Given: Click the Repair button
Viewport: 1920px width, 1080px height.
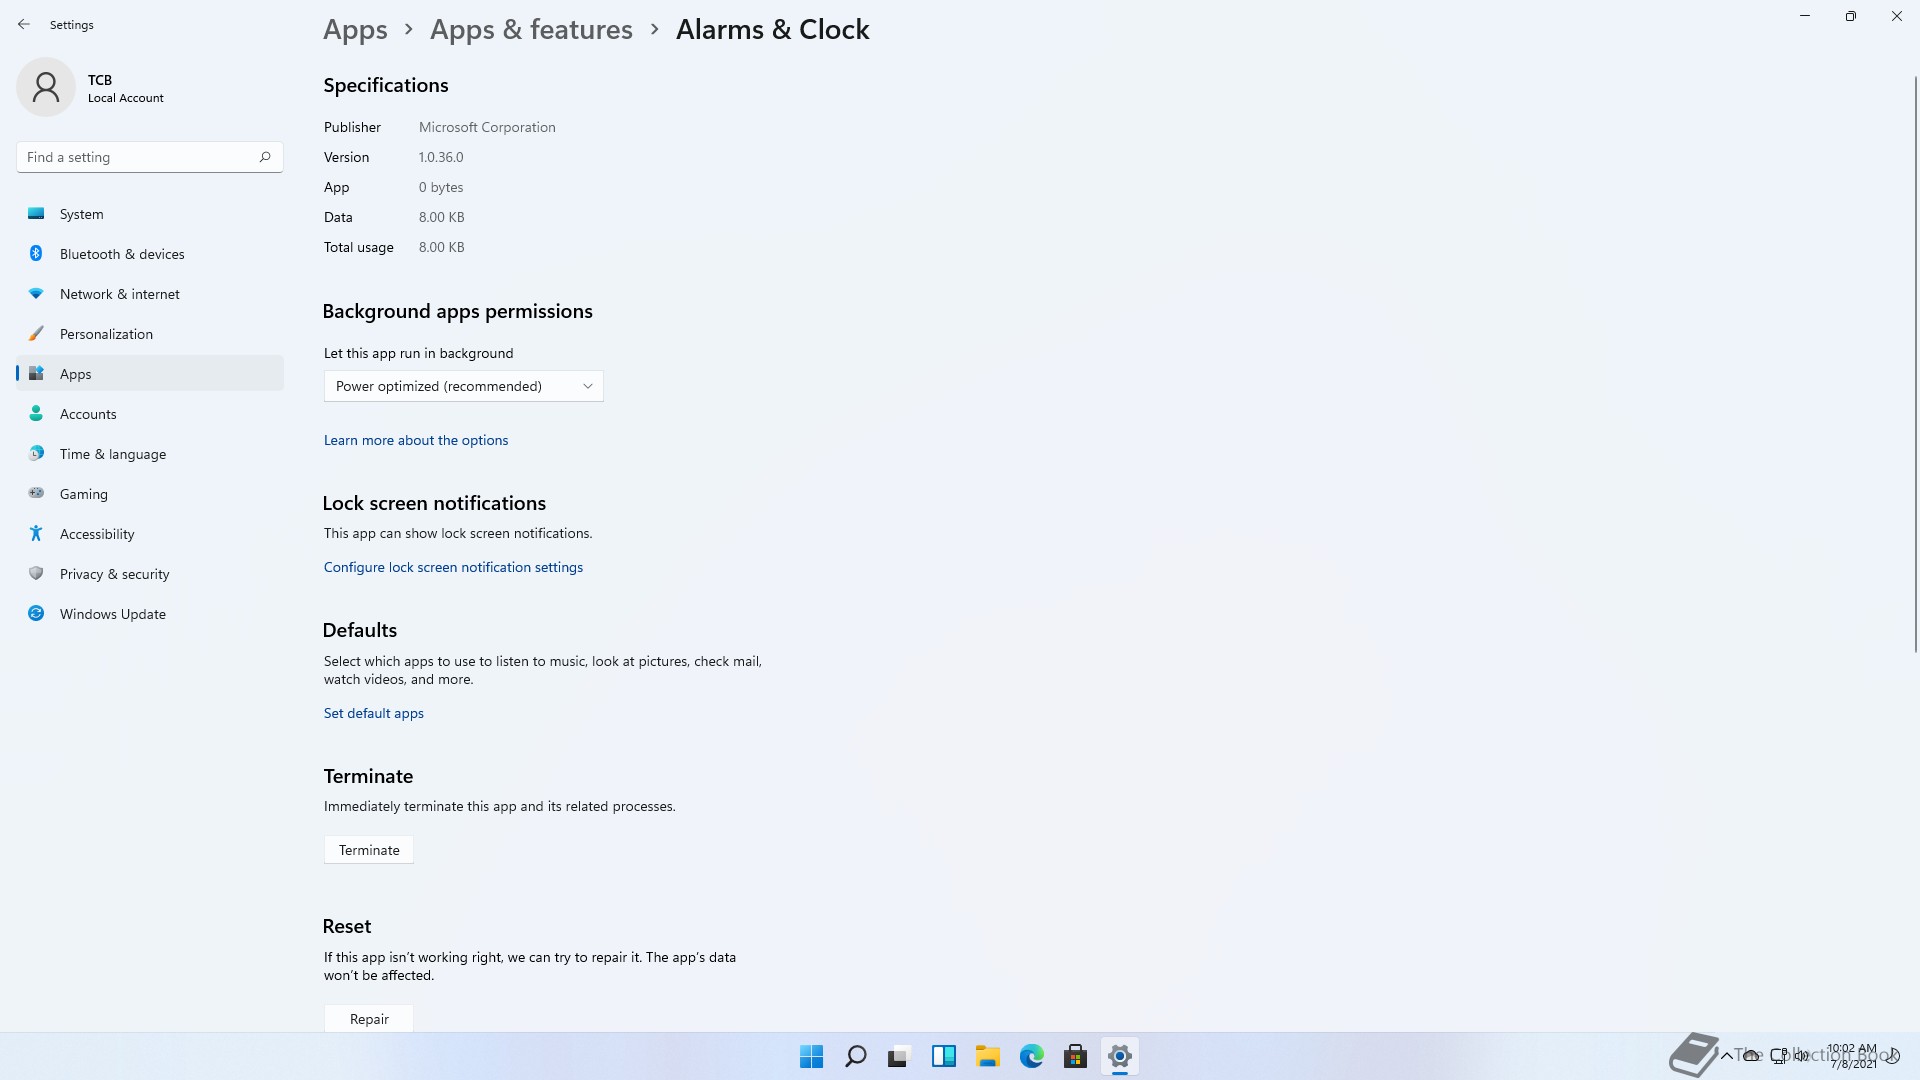Looking at the screenshot, I should coord(369,1018).
